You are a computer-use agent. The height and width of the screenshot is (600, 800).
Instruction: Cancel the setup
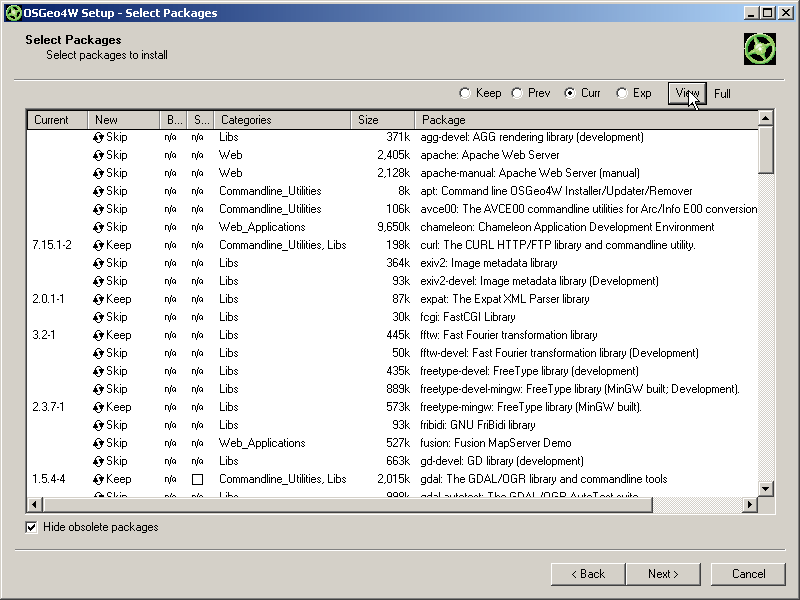tap(748, 574)
